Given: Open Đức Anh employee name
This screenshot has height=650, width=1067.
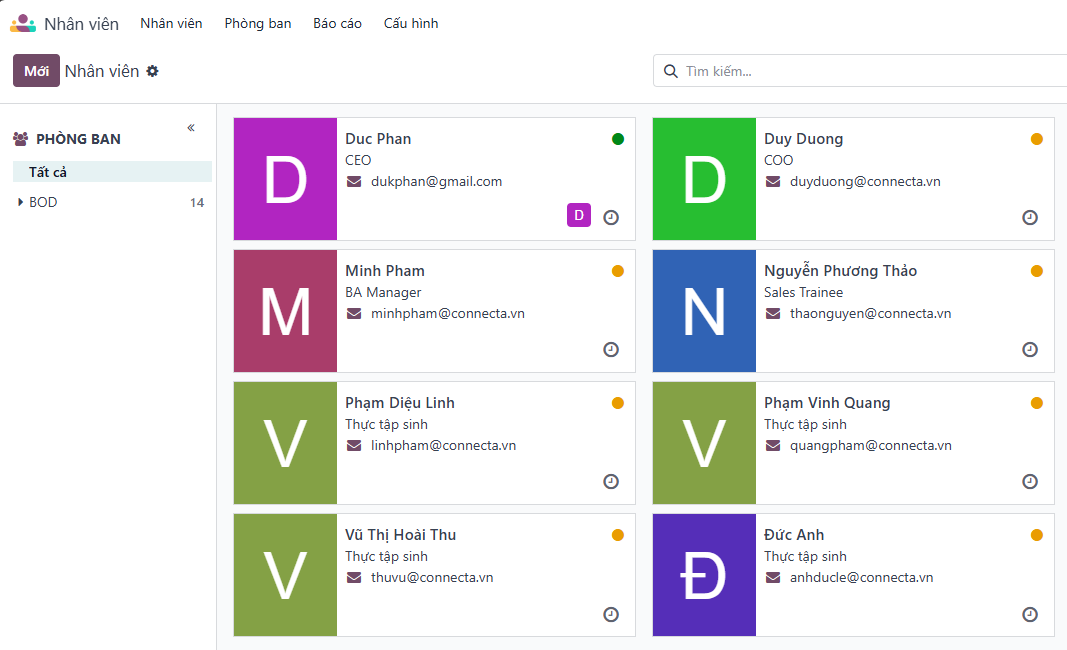Looking at the screenshot, I should pyautogui.click(x=793, y=535).
